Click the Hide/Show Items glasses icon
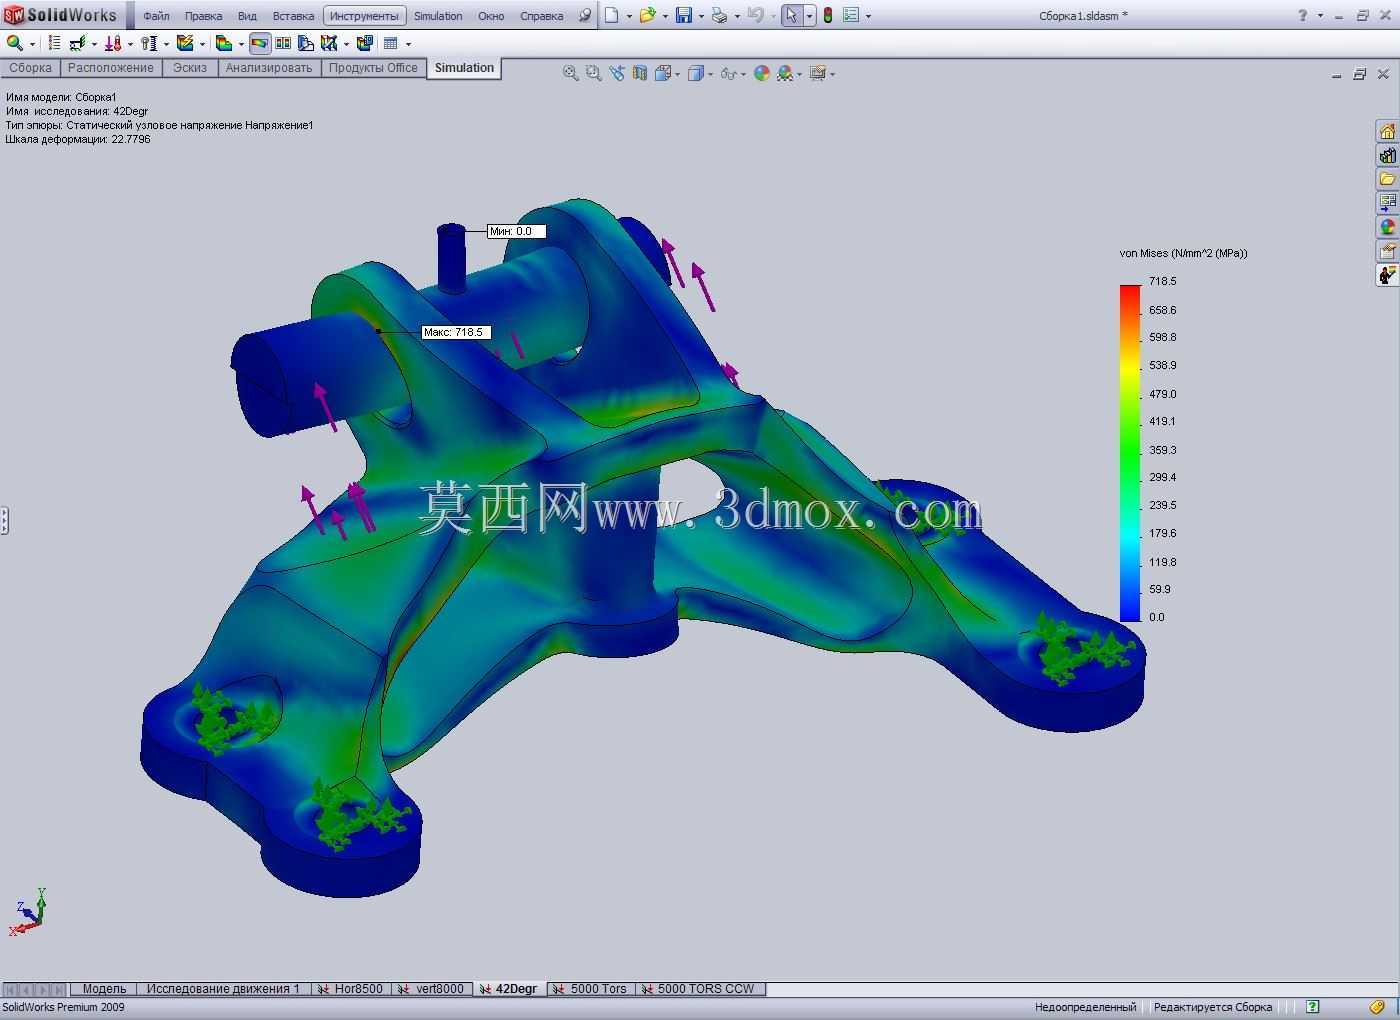Screen dimensions: 1400x1020 pyautogui.click(x=729, y=73)
